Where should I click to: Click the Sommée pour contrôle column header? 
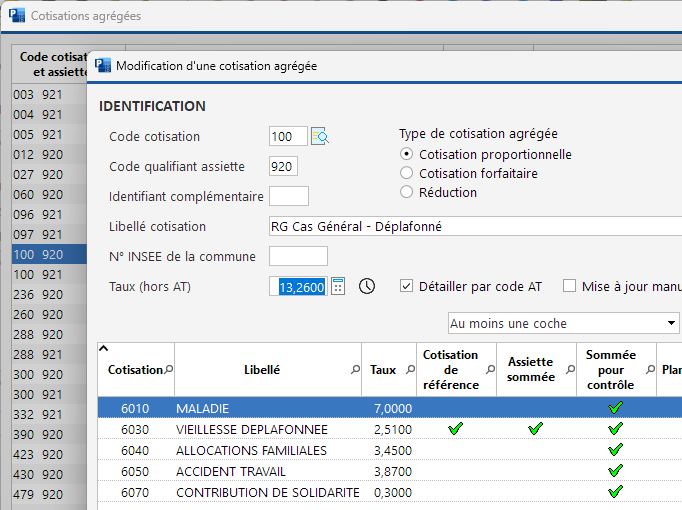[x=611, y=369]
